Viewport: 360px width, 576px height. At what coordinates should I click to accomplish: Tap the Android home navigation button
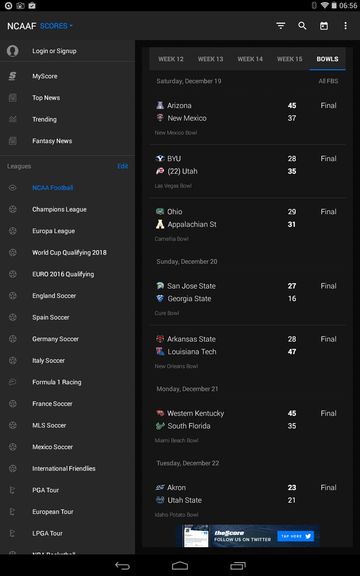pos(180,566)
